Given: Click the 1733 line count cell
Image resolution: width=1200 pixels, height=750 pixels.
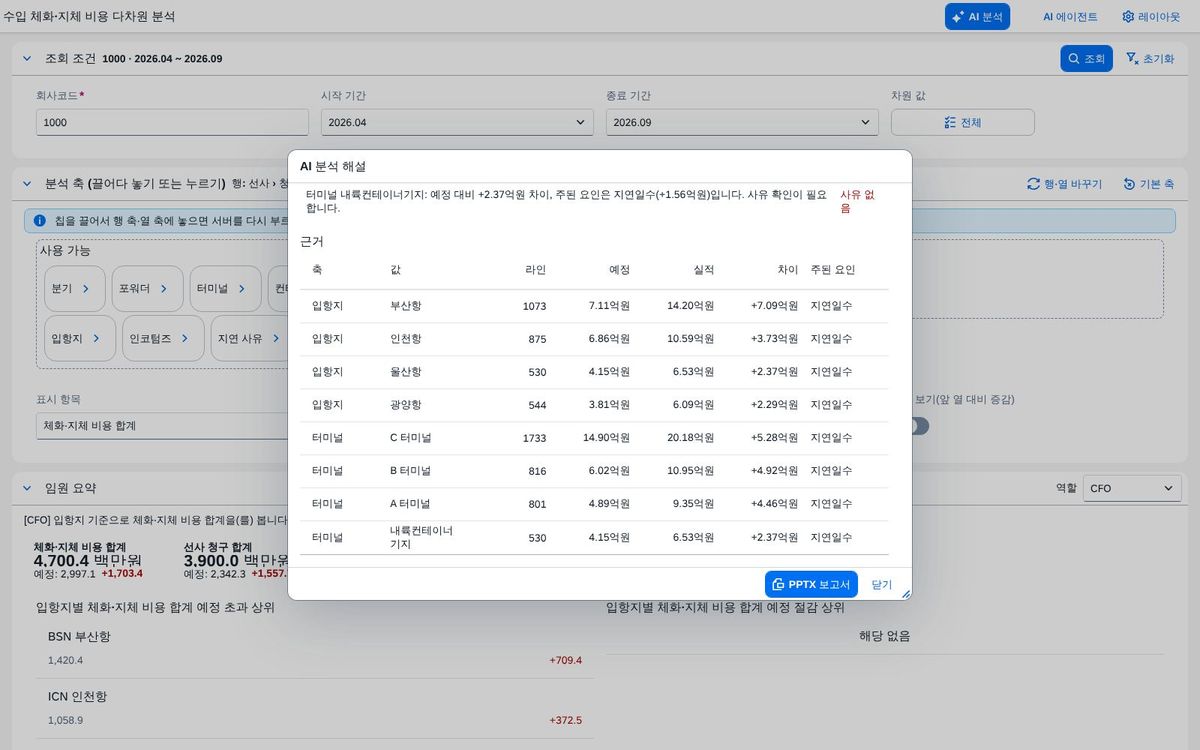Looking at the screenshot, I should click(534, 438).
